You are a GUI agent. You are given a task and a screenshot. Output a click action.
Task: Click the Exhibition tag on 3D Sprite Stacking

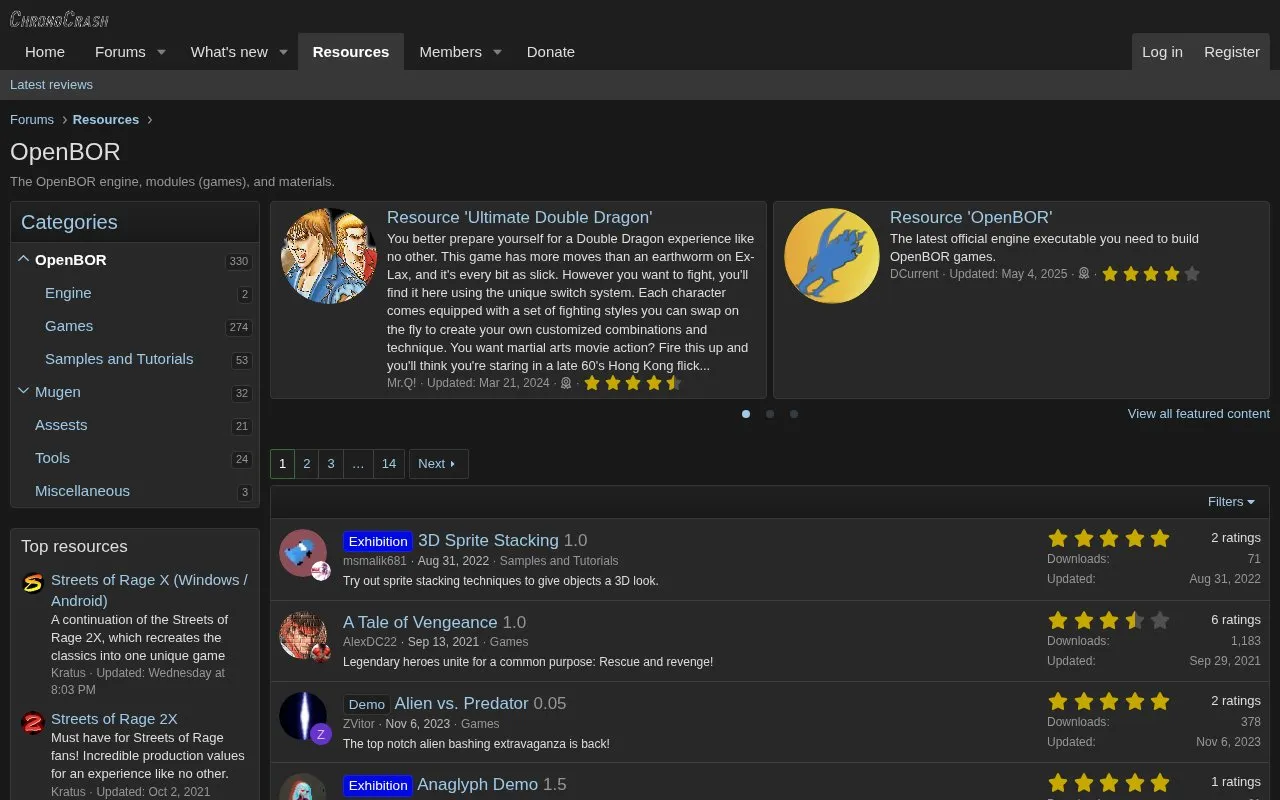tap(378, 541)
